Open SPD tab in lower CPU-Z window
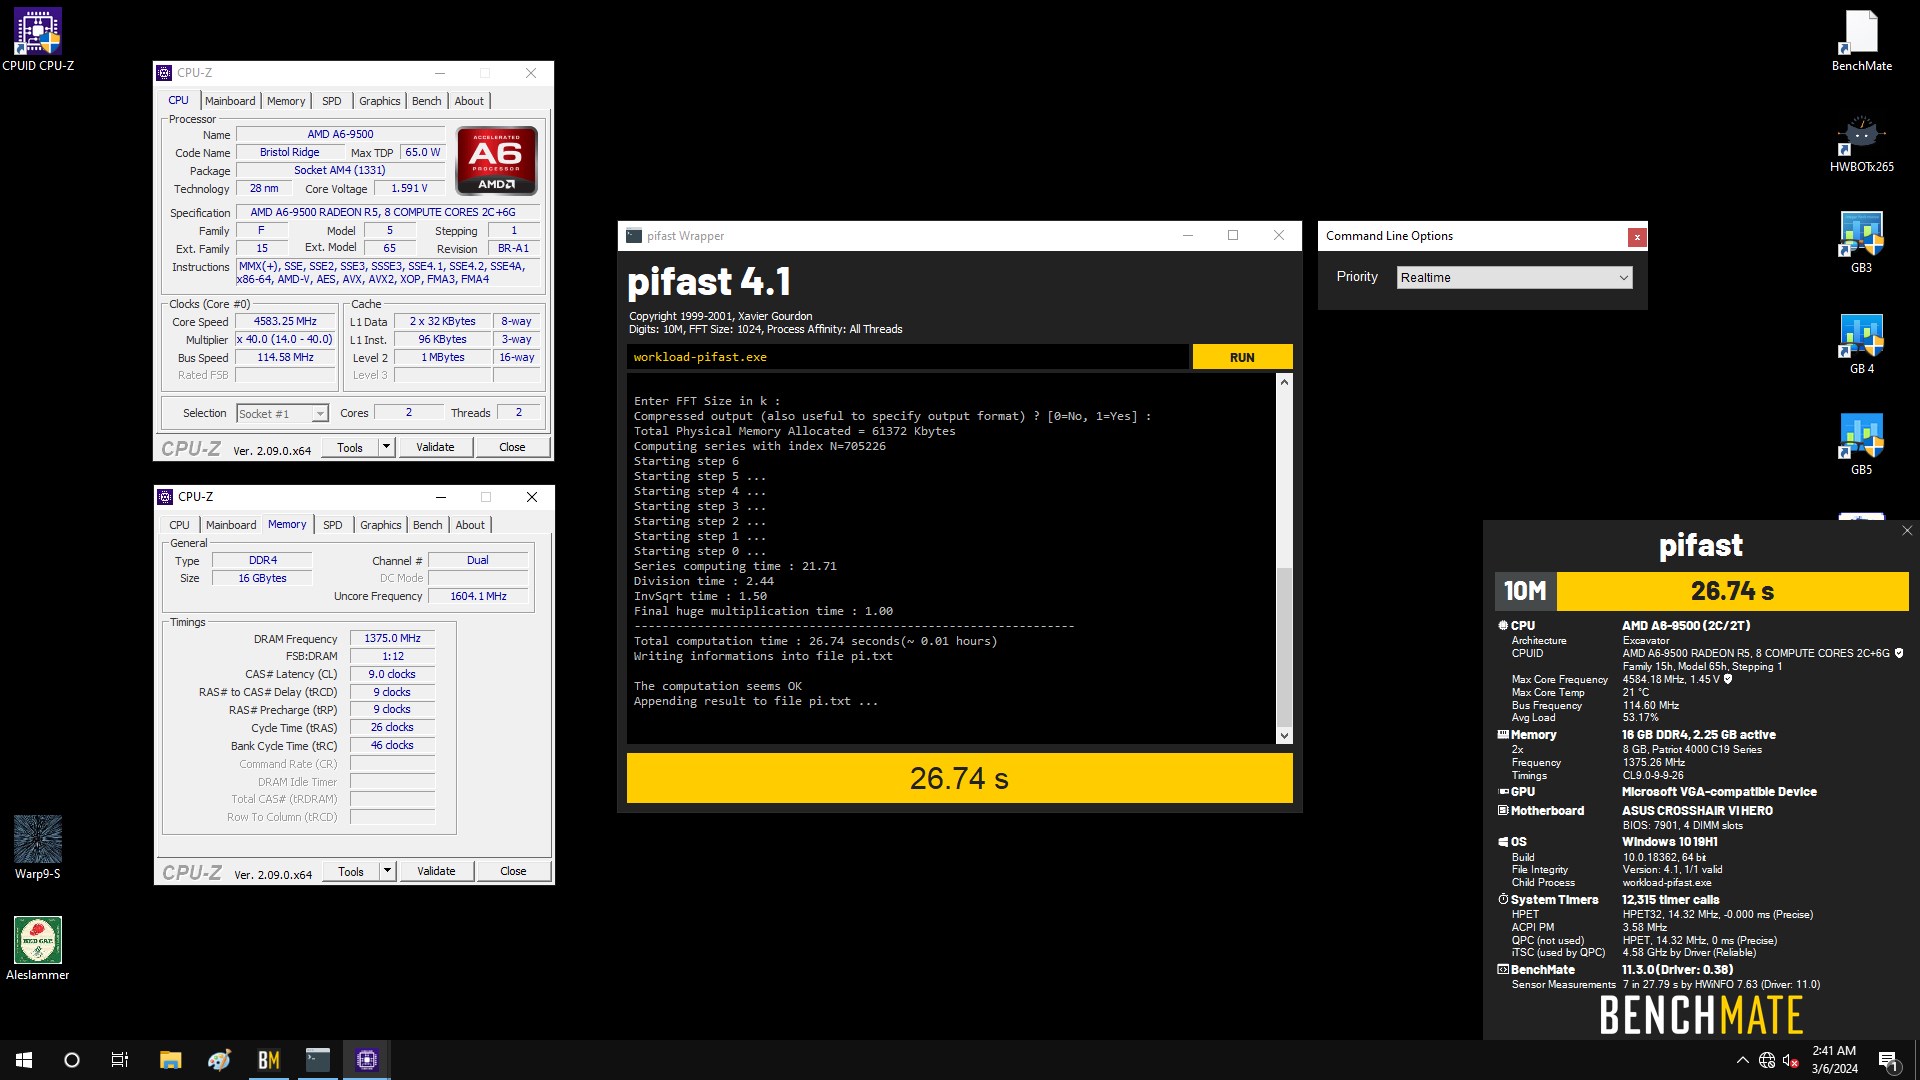Viewport: 1920px width, 1080px height. click(333, 525)
